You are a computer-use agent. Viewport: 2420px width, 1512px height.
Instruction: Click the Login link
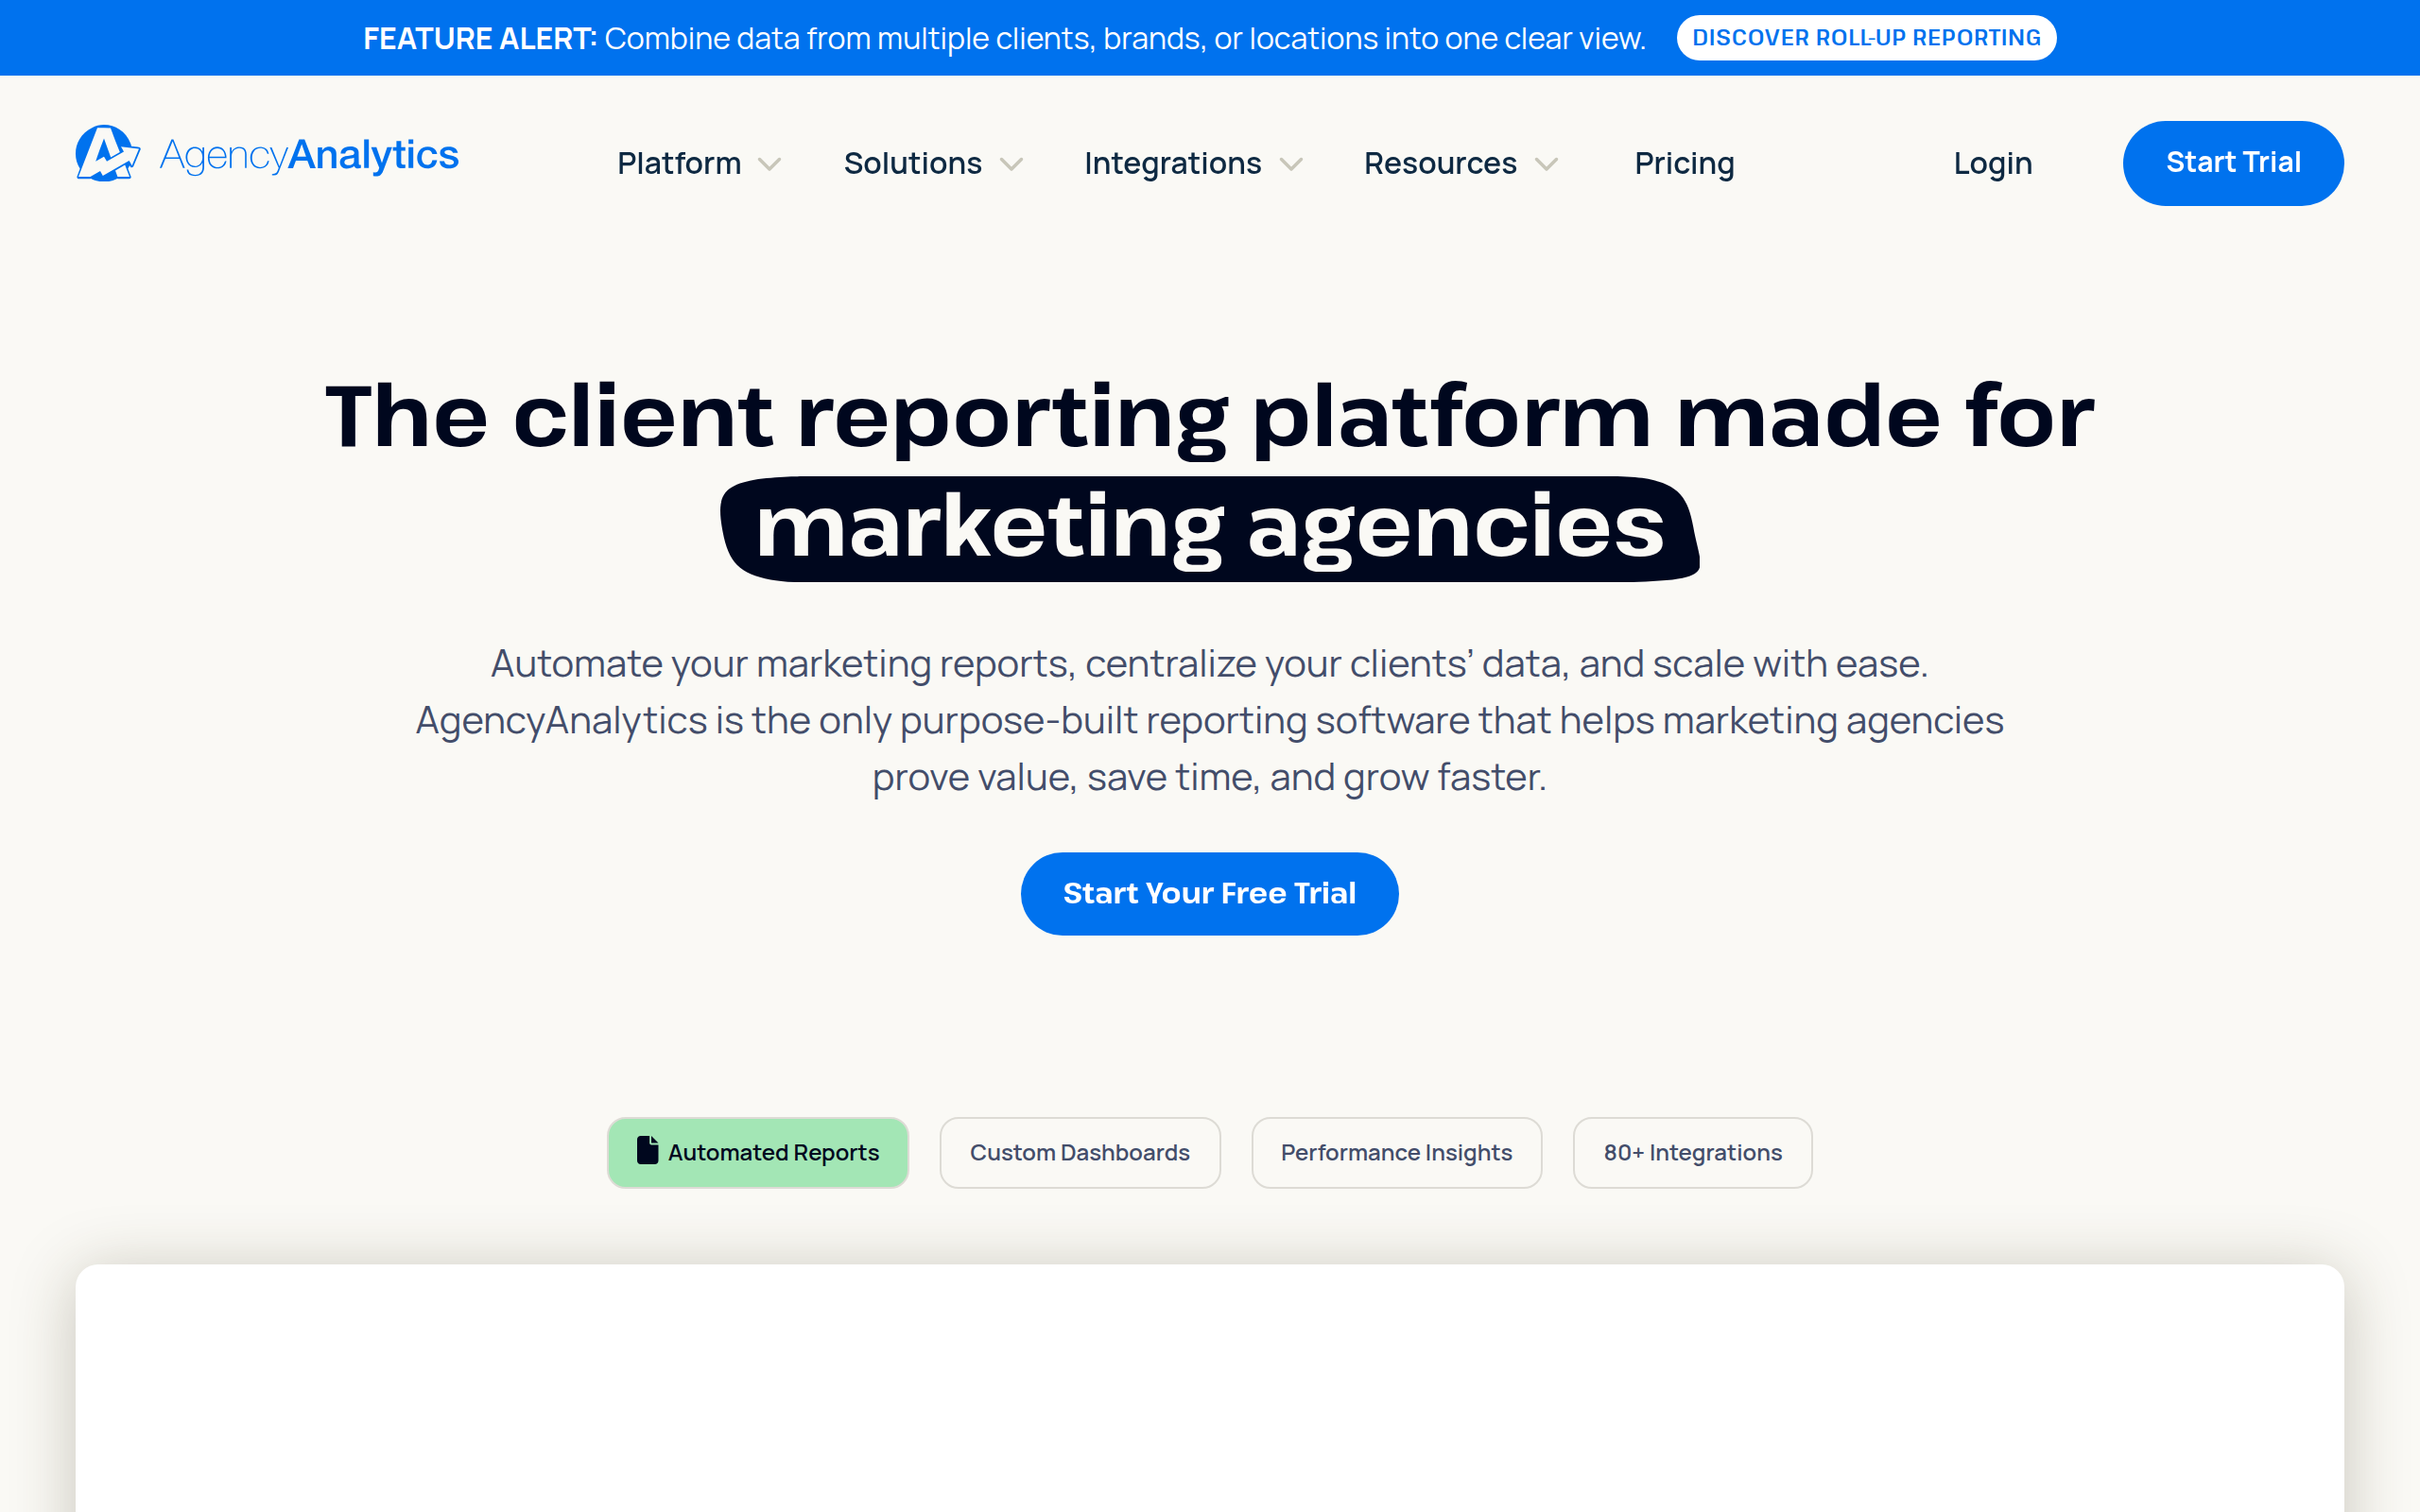1992,163
